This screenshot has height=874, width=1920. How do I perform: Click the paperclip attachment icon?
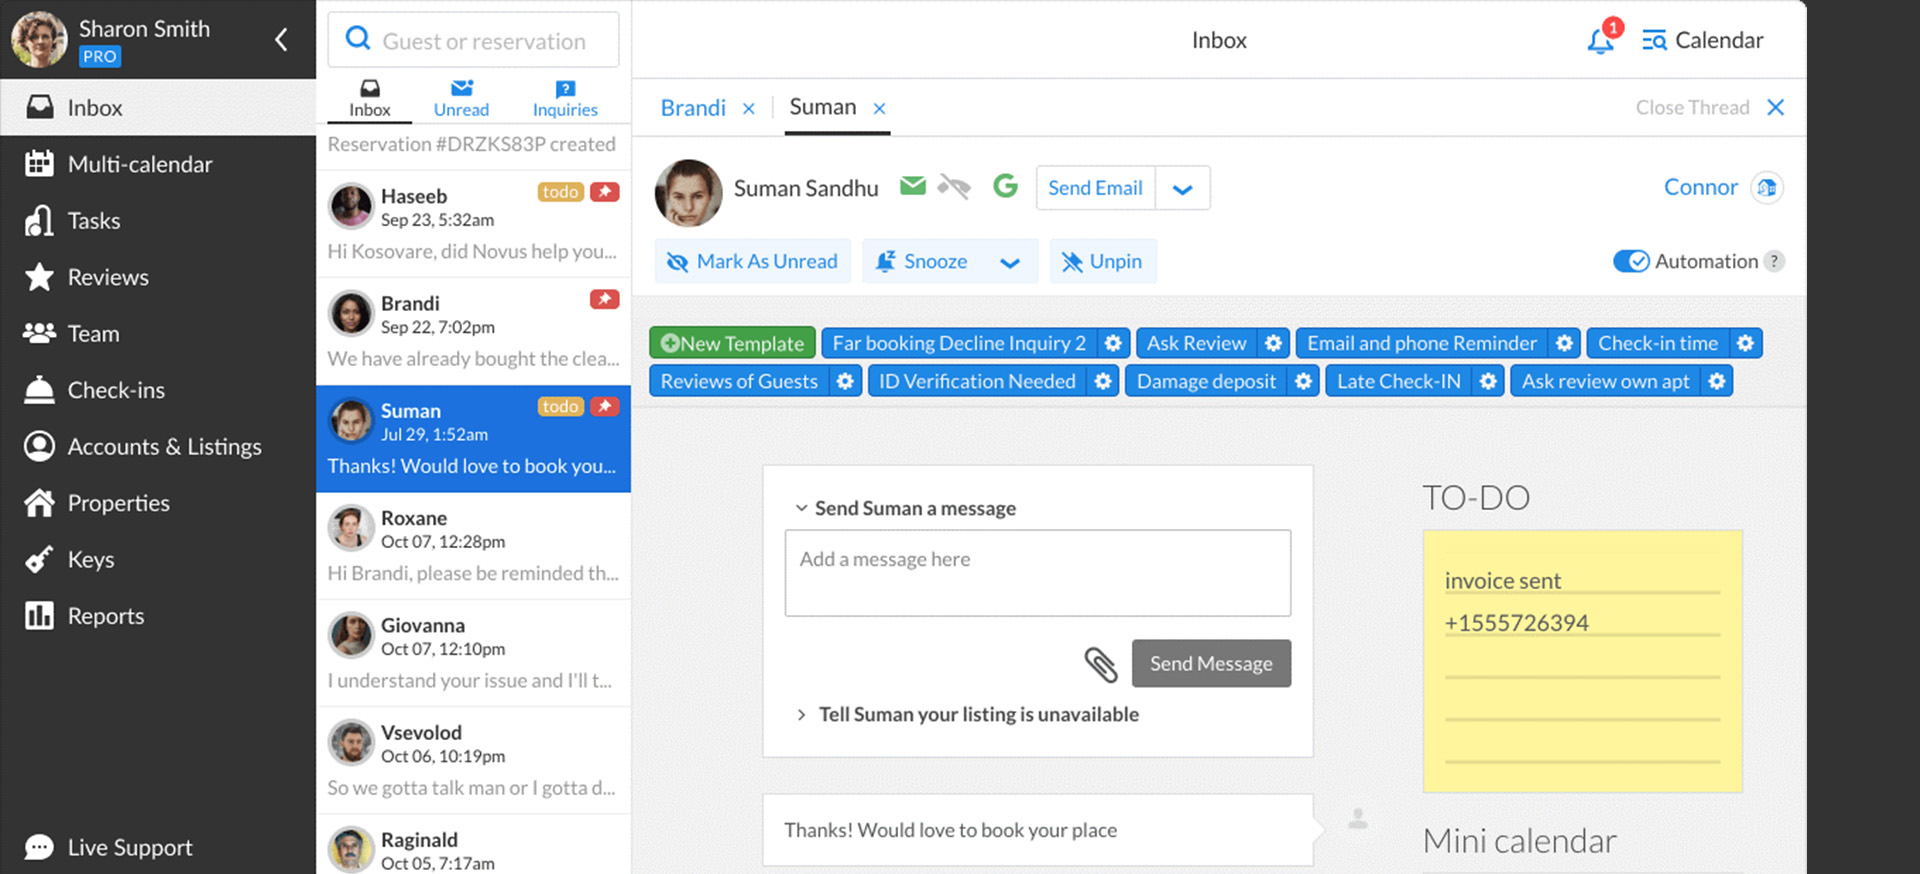(1100, 664)
